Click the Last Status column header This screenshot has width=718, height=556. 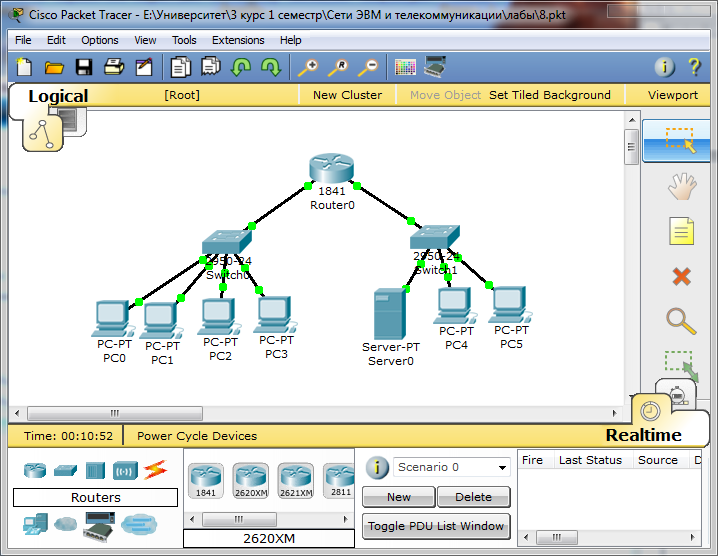[x=590, y=460]
